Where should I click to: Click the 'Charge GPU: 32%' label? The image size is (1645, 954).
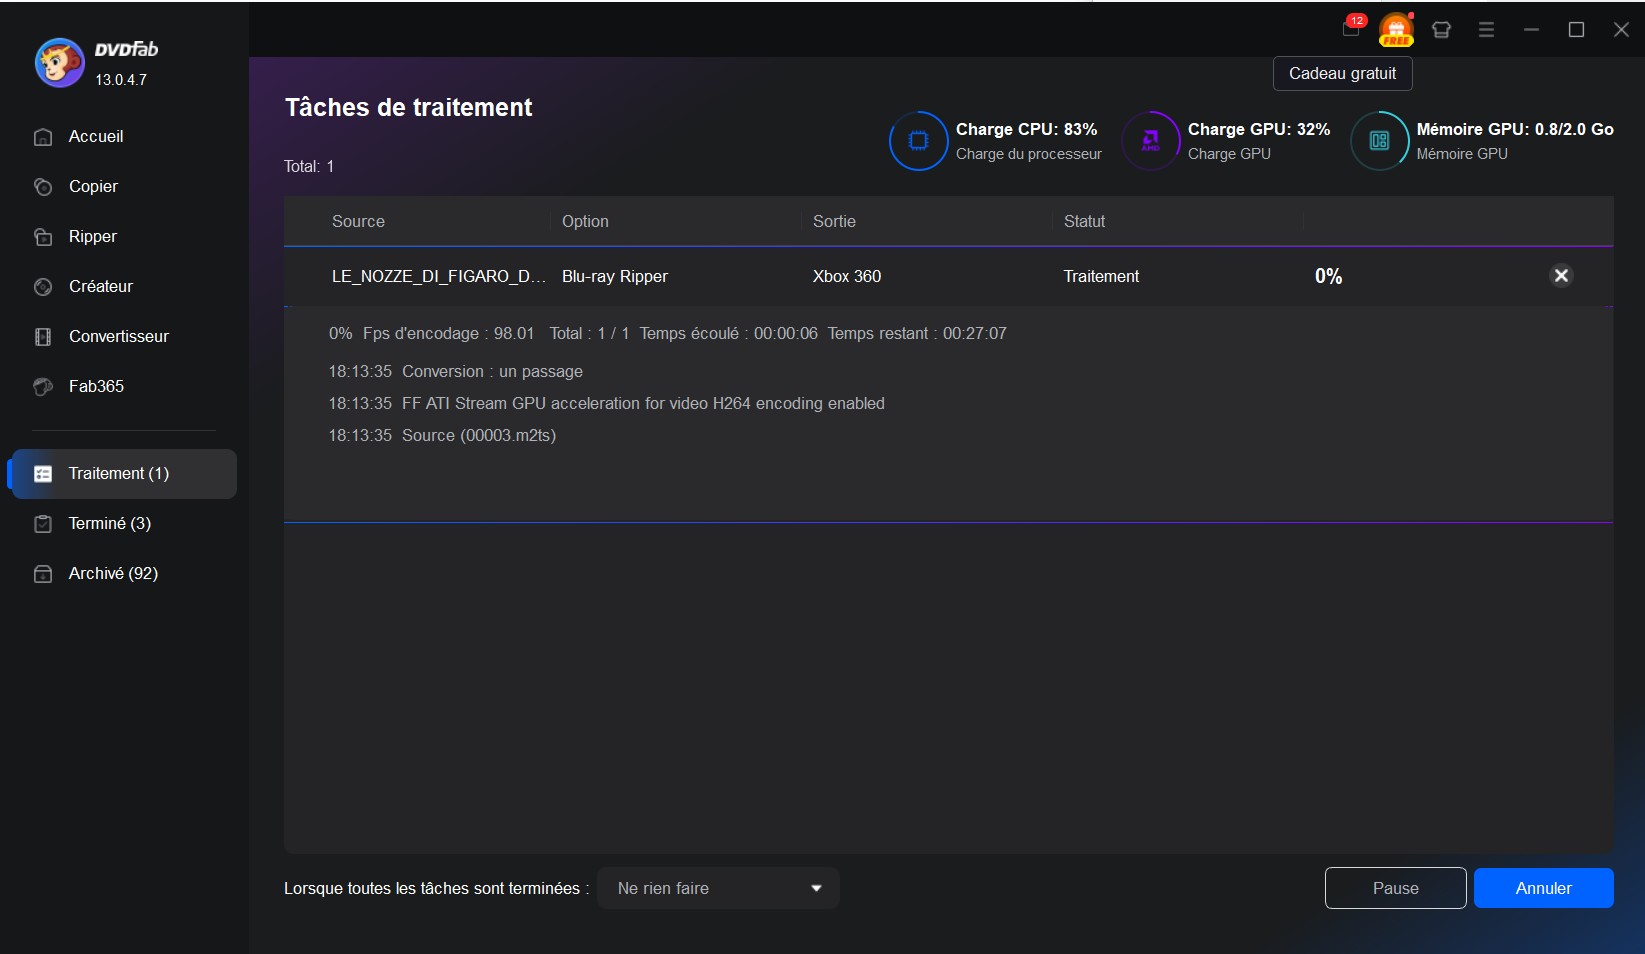pos(1259,130)
